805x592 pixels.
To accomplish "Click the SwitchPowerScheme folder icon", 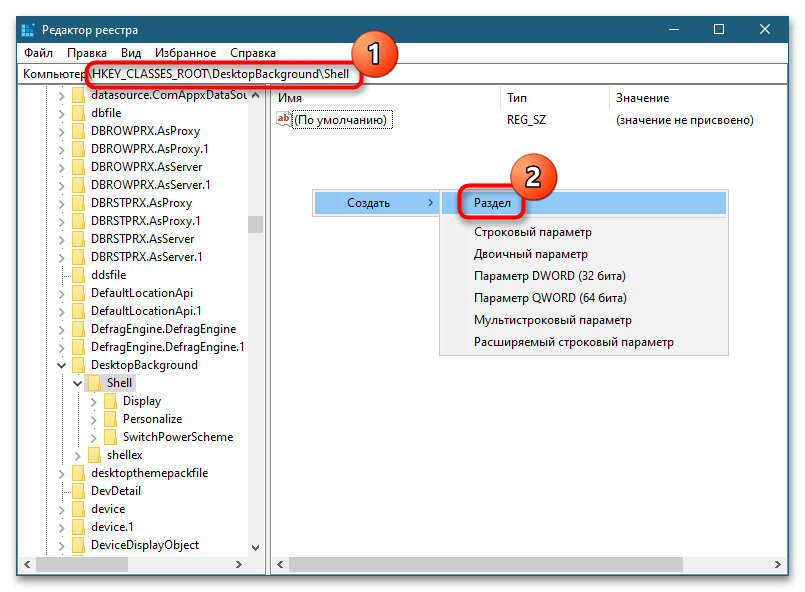I will coord(111,437).
